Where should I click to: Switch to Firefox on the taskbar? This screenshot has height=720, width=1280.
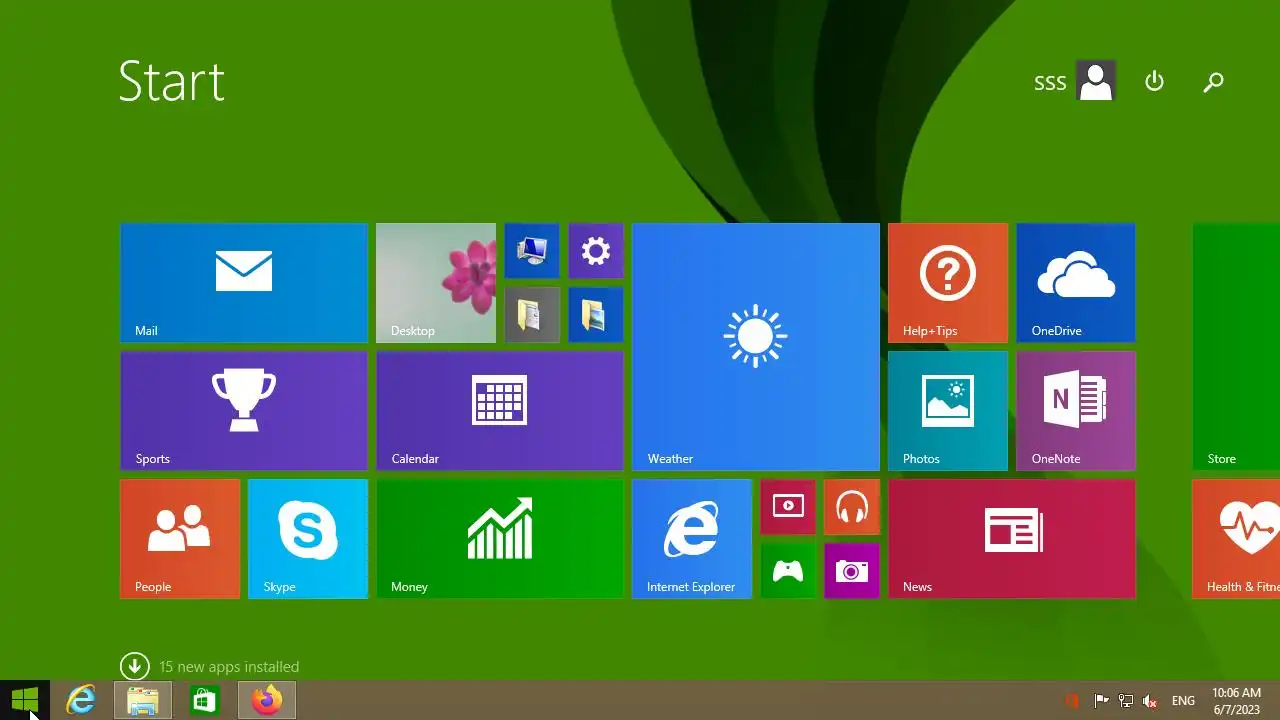click(266, 700)
